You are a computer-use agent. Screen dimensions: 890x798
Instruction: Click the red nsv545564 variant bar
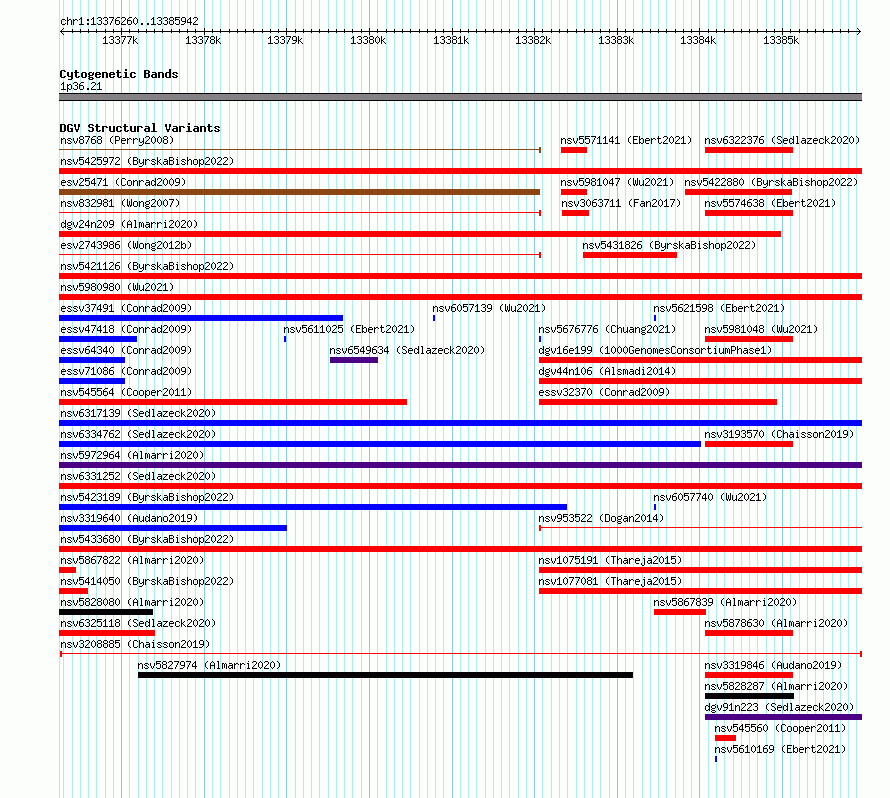(233, 402)
